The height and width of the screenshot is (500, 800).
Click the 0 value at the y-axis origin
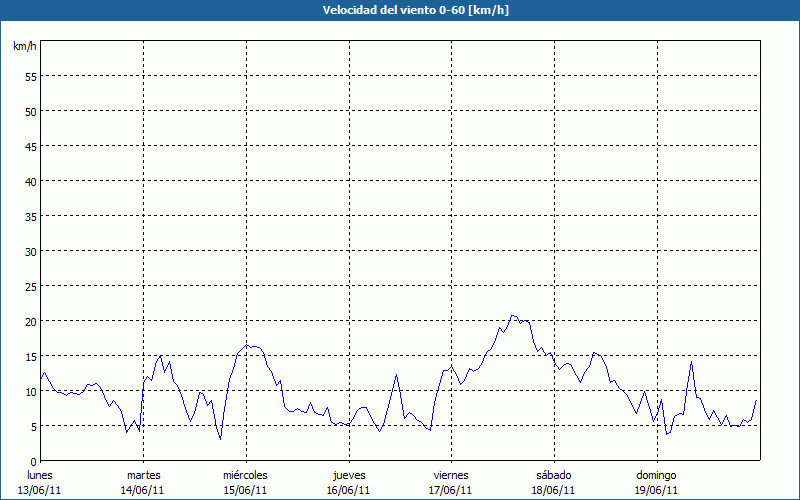point(33,461)
